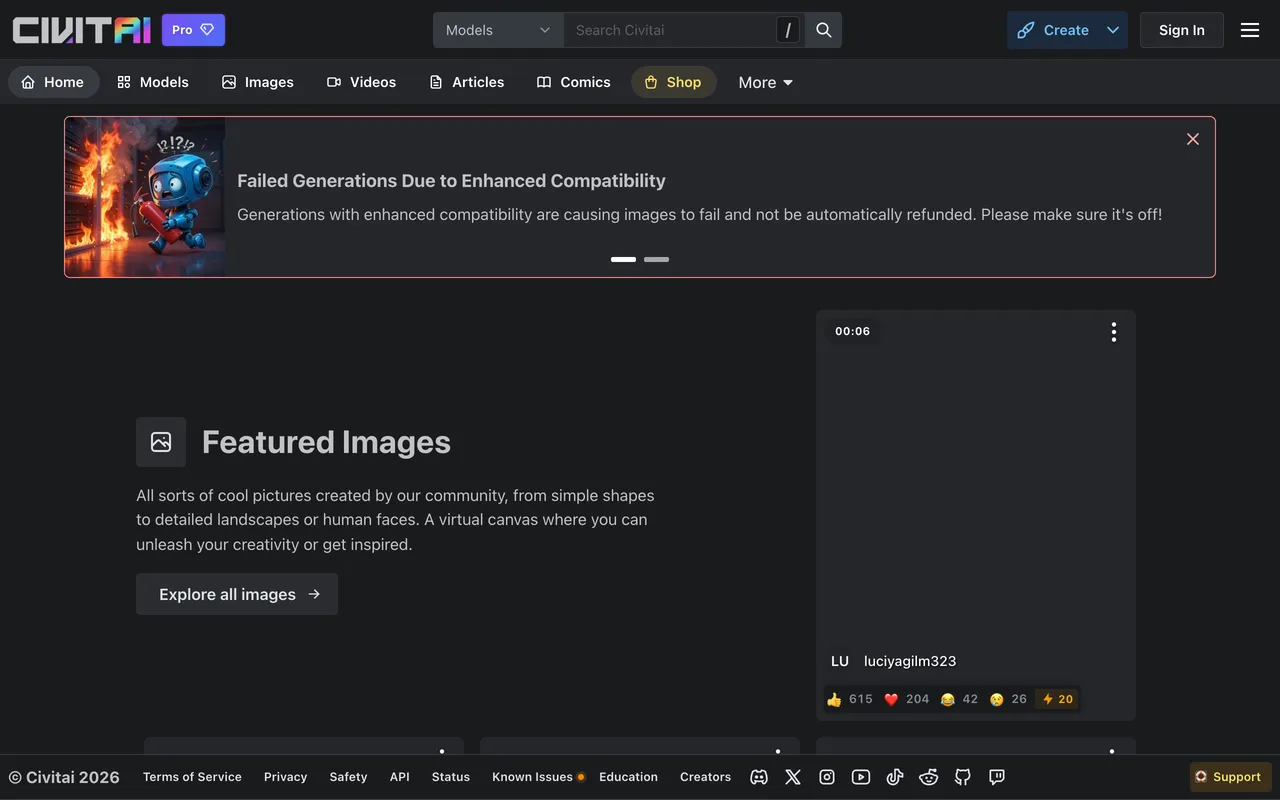Open the Comics tab

(x=574, y=82)
